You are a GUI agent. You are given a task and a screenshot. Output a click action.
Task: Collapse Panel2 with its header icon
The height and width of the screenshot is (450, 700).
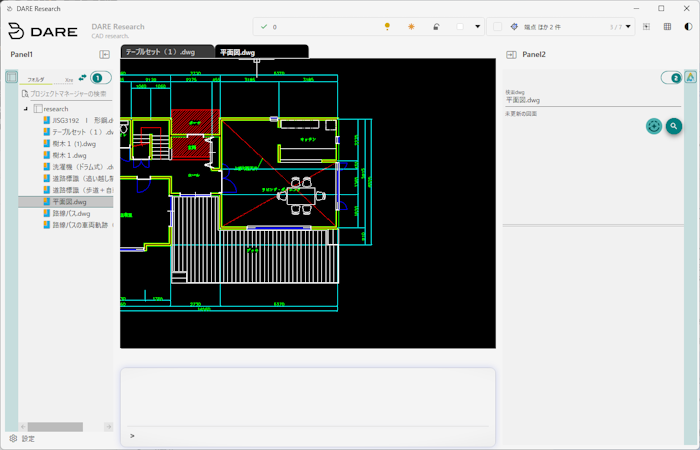(511, 54)
